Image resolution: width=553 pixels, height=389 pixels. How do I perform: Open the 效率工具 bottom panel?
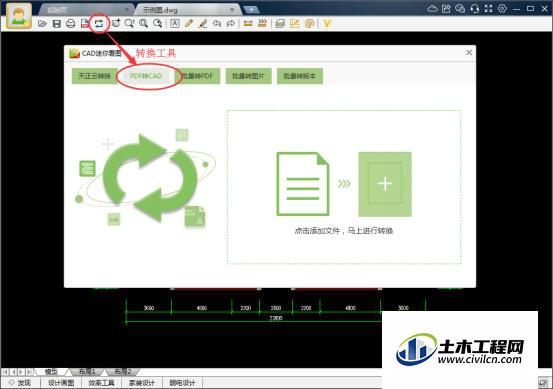coord(101,383)
